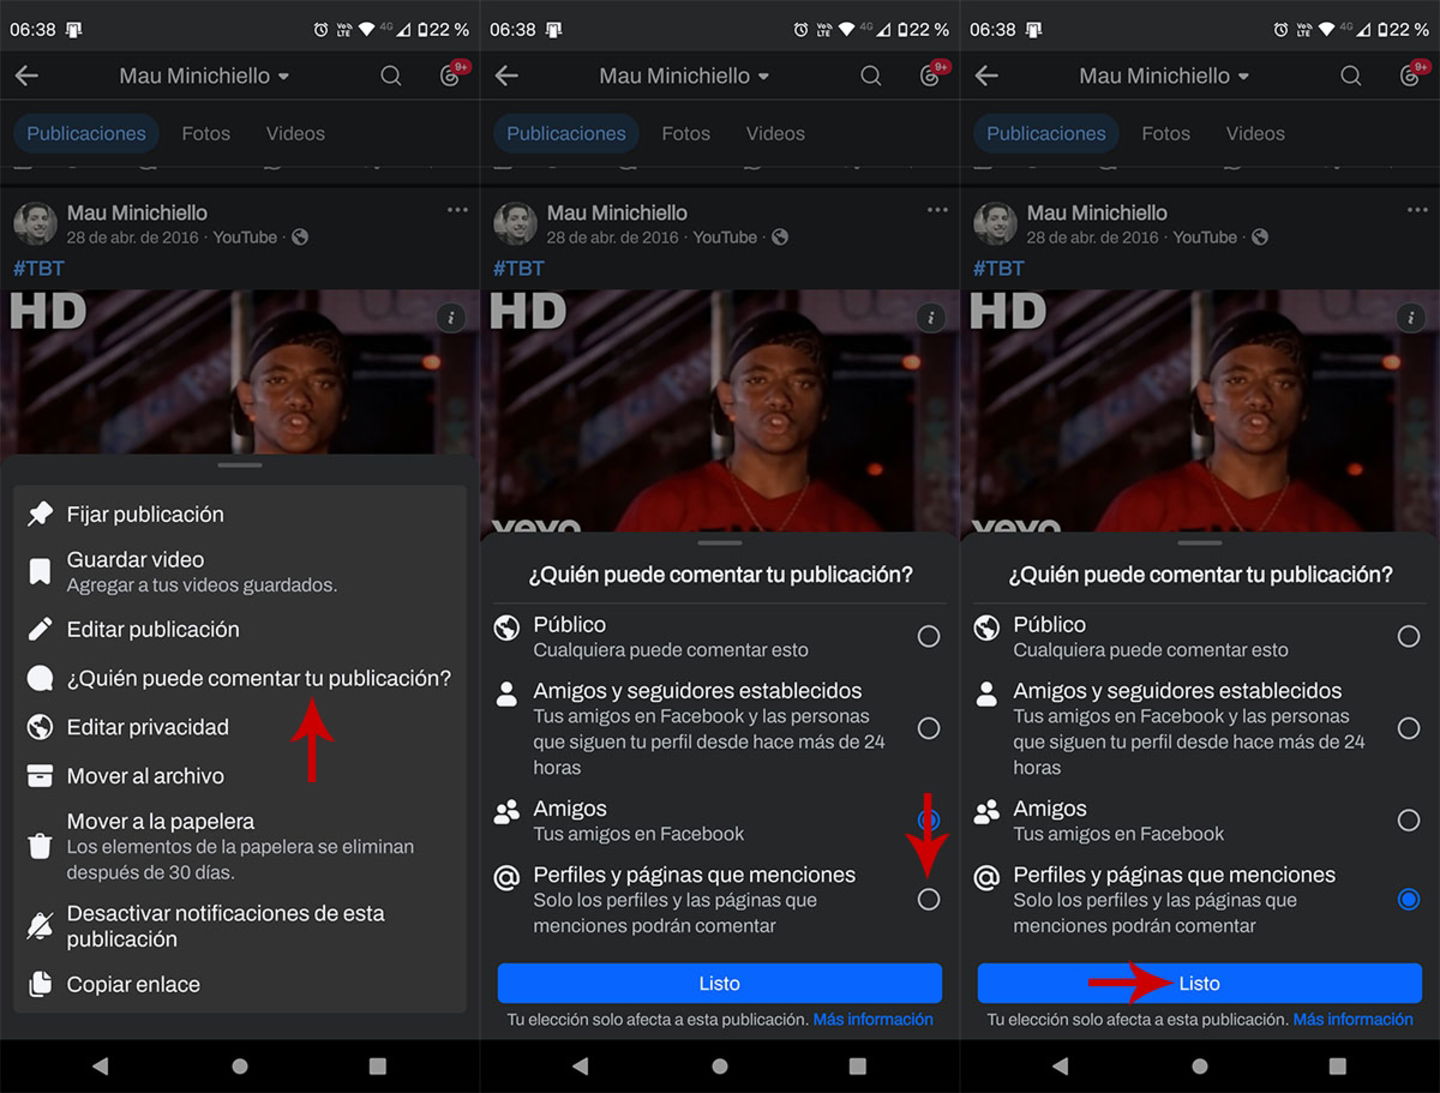Screen dimensions: 1440x1093
Task: Choose Copiar enlace in the post menu
Action: click(x=240, y=984)
